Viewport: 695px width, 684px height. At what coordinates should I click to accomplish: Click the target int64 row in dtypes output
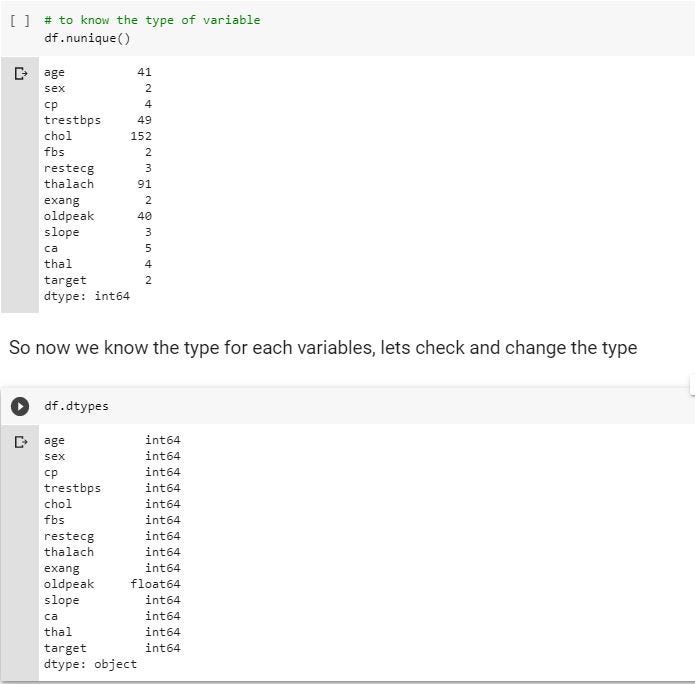click(111, 648)
